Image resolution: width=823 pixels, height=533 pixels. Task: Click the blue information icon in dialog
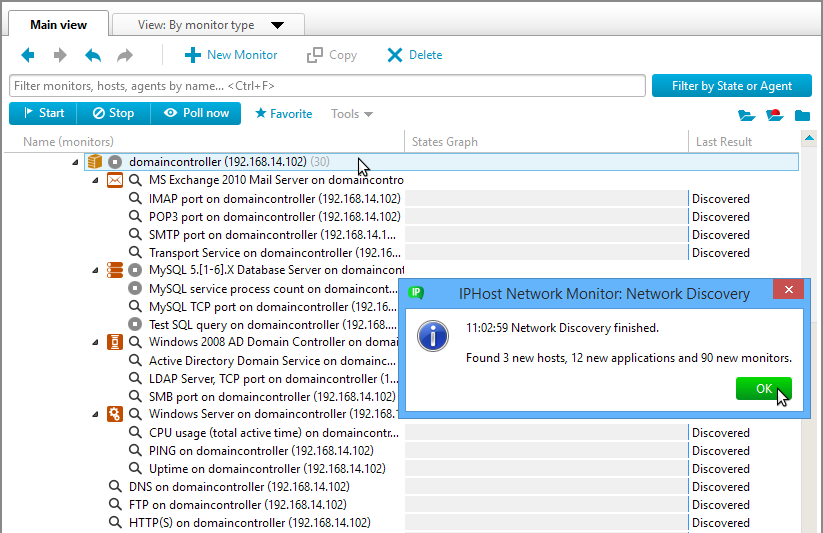click(433, 336)
